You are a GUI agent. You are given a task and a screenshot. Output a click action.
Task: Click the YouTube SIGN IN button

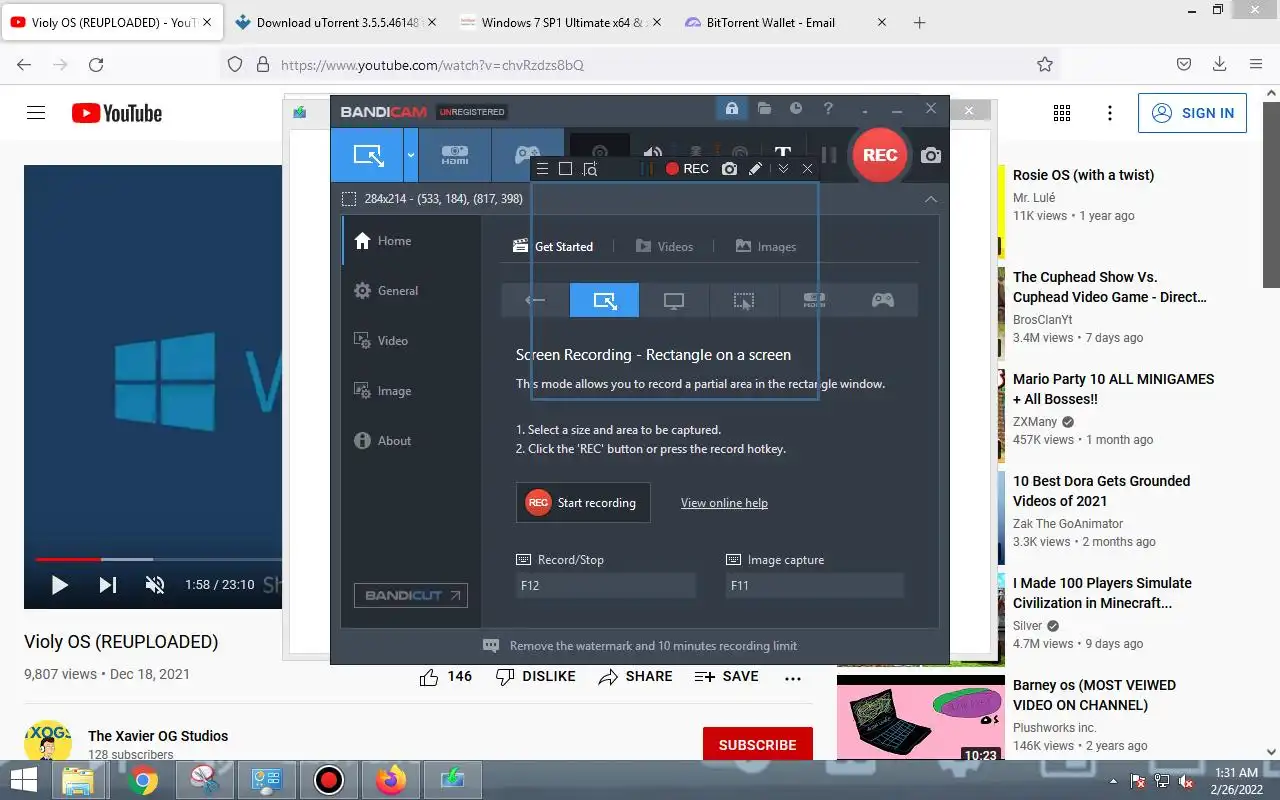click(1192, 113)
